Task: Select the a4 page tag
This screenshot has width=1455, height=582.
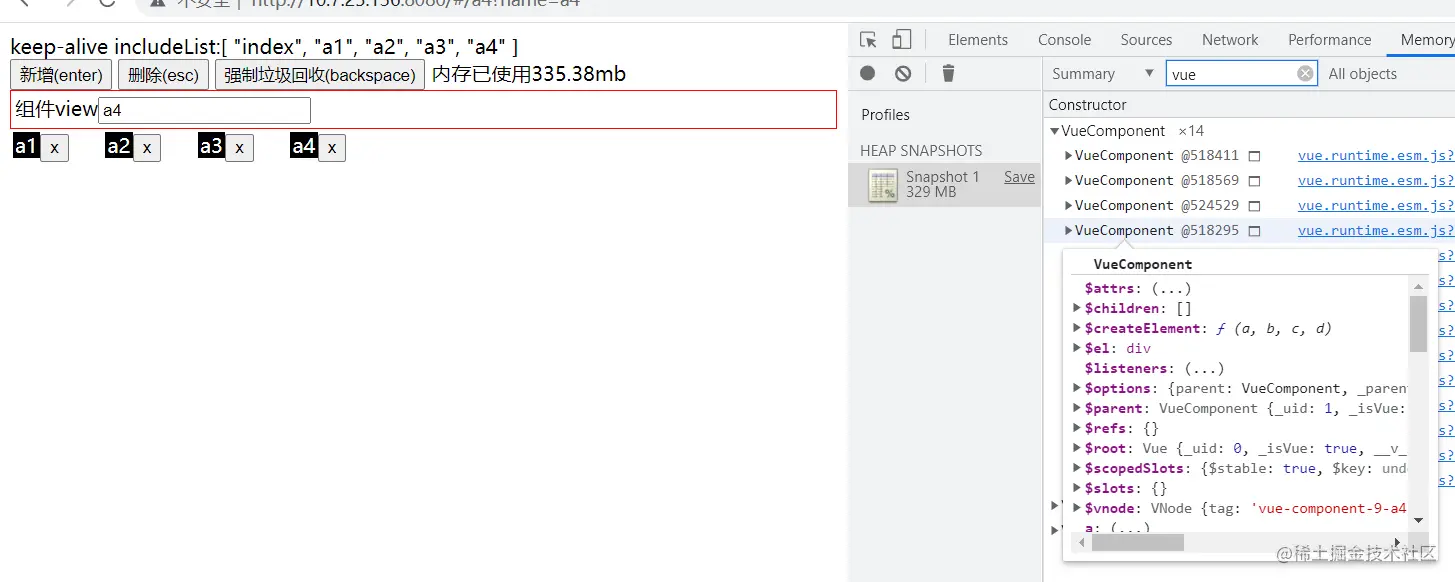Action: point(304,147)
